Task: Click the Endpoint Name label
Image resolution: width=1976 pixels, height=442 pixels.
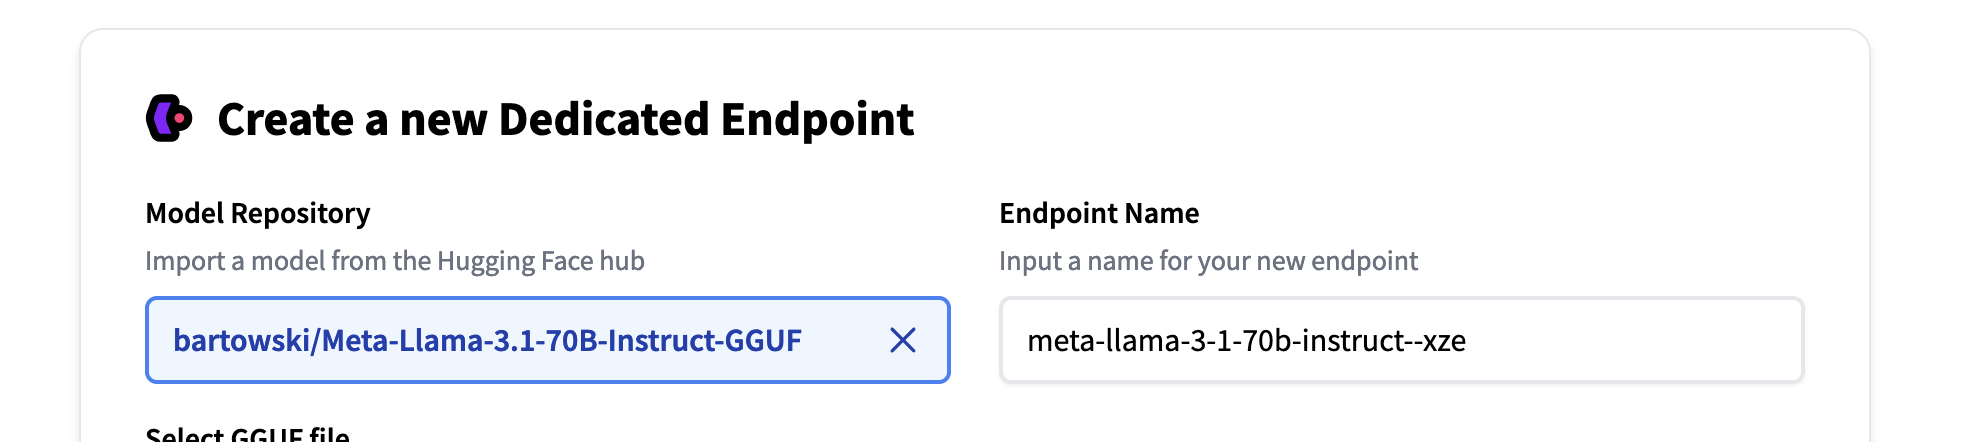Action: (x=1099, y=213)
